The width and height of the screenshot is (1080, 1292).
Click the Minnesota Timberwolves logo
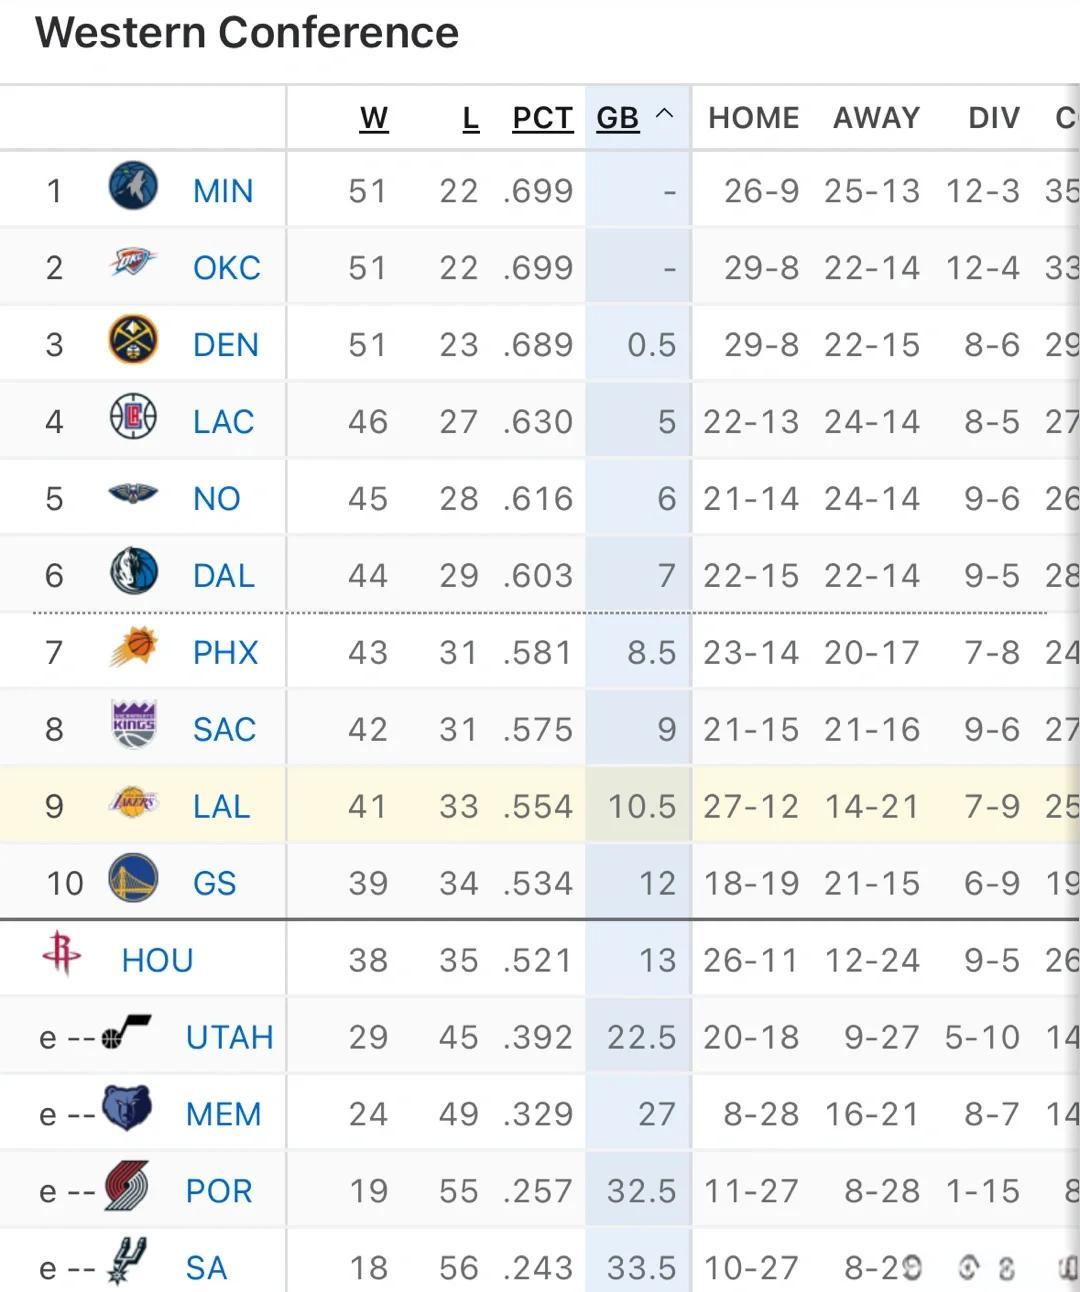(x=133, y=187)
